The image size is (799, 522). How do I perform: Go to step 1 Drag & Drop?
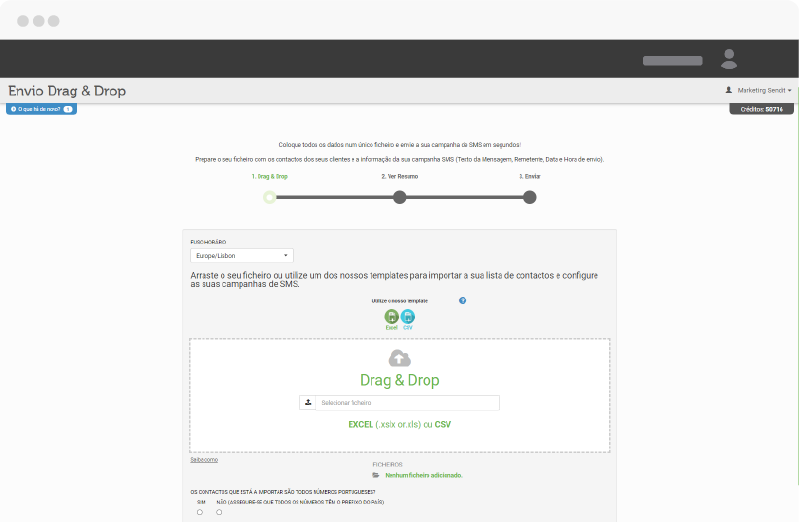pyautogui.click(x=270, y=197)
